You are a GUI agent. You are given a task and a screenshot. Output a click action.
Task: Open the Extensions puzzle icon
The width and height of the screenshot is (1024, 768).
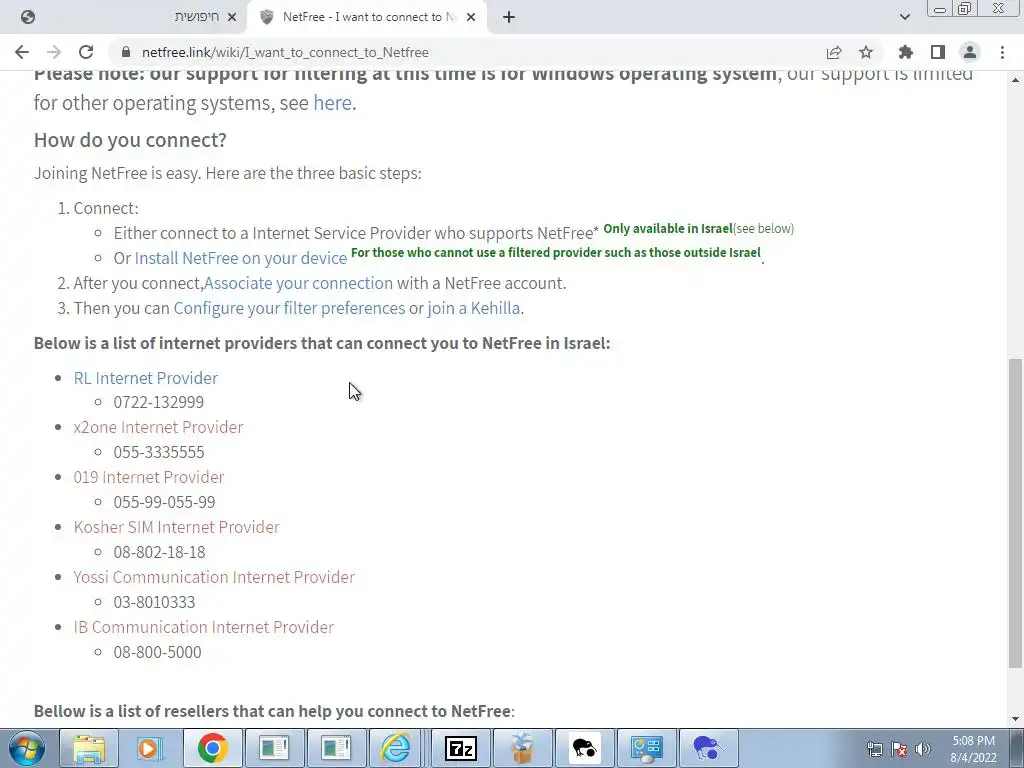pos(906,52)
